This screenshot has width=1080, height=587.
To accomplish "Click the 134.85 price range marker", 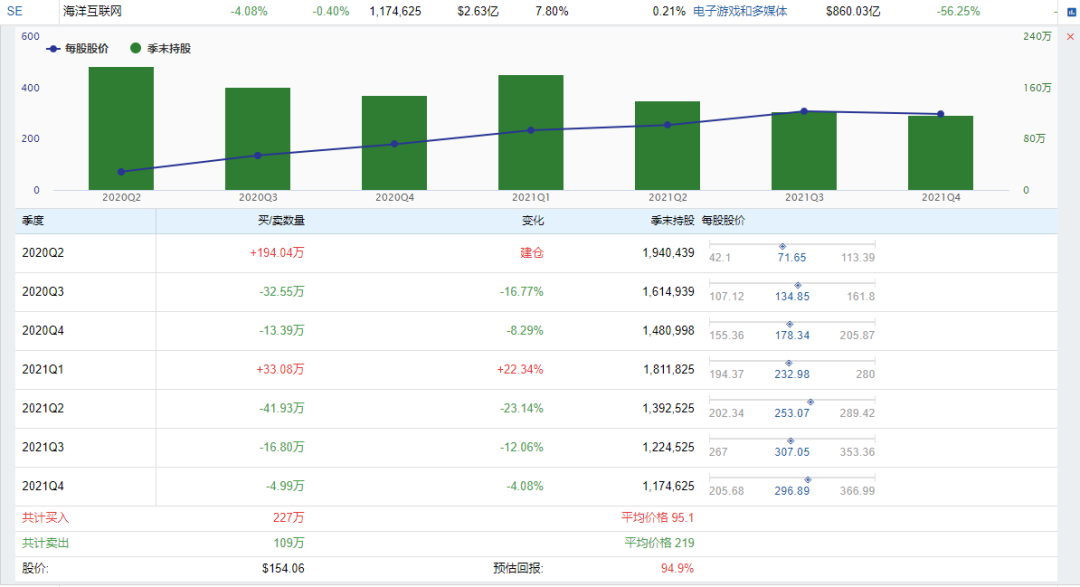I will coord(798,285).
